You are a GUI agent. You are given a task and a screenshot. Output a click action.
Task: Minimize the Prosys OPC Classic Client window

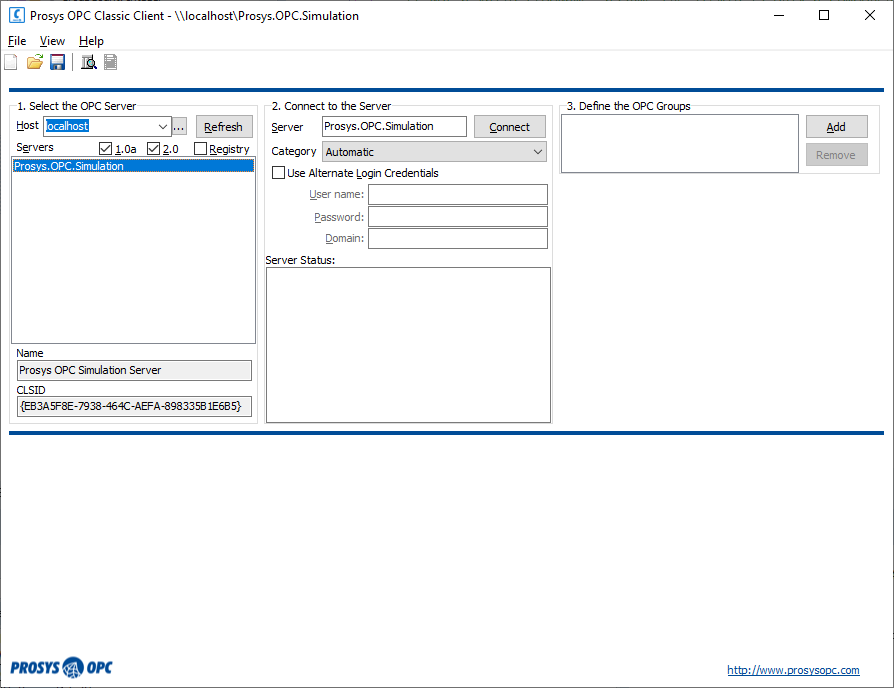(x=779, y=15)
